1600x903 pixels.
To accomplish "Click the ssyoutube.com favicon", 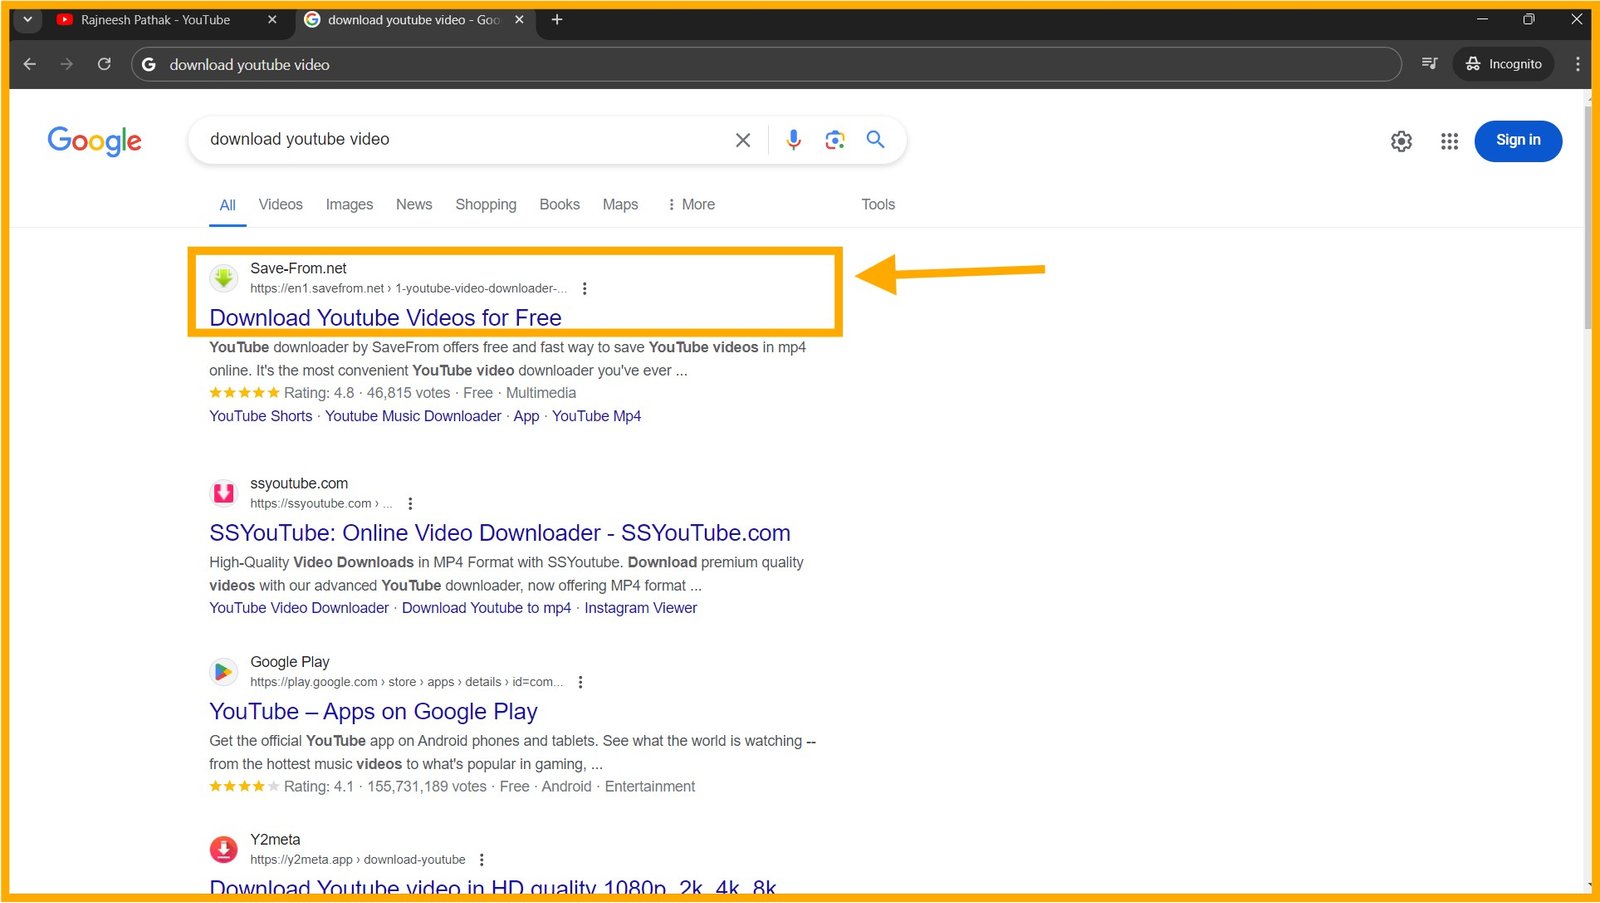I will tap(224, 493).
